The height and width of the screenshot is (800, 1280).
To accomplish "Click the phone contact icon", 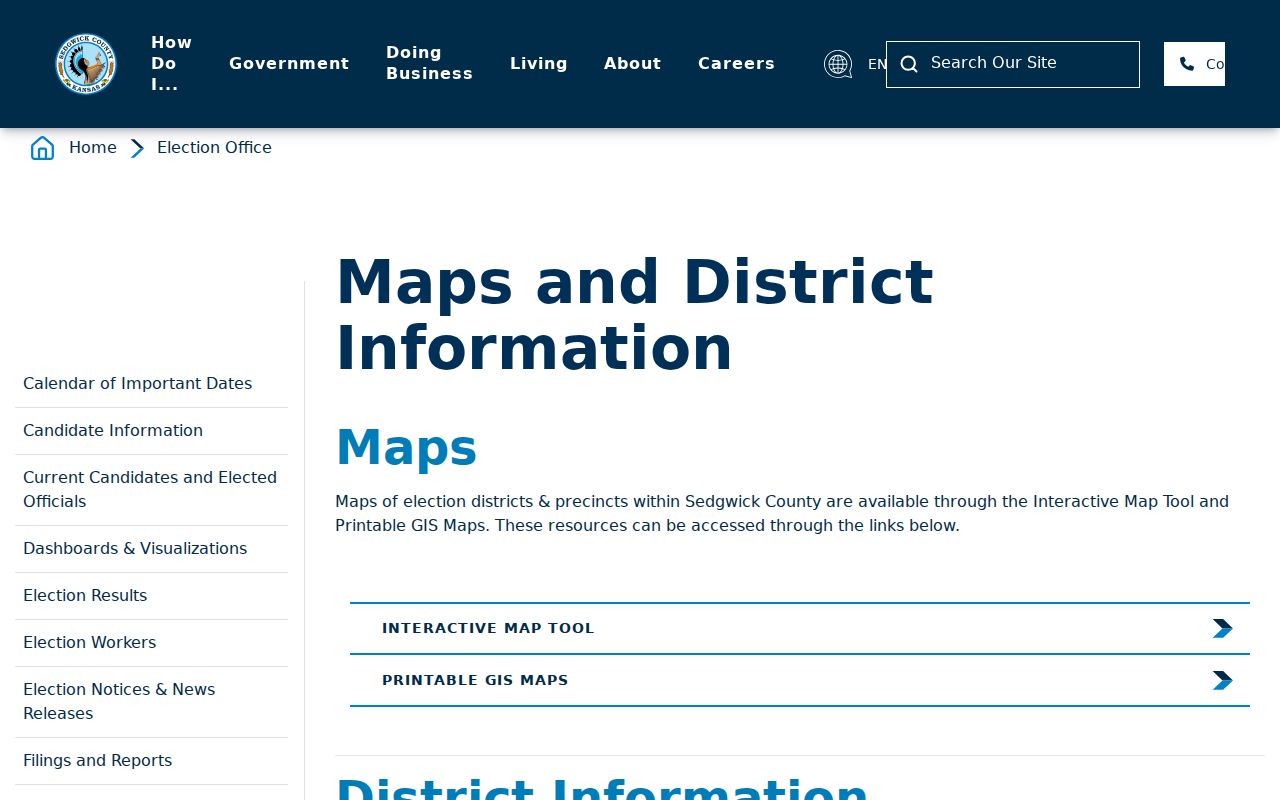I will pyautogui.click(x=1187, y=64).
